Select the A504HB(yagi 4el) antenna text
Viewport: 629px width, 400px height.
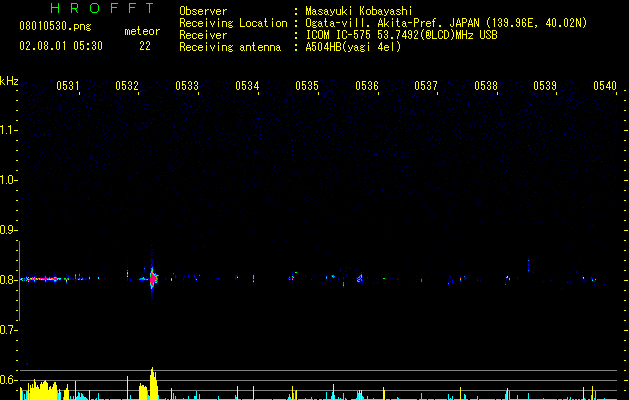click(353, 47)
